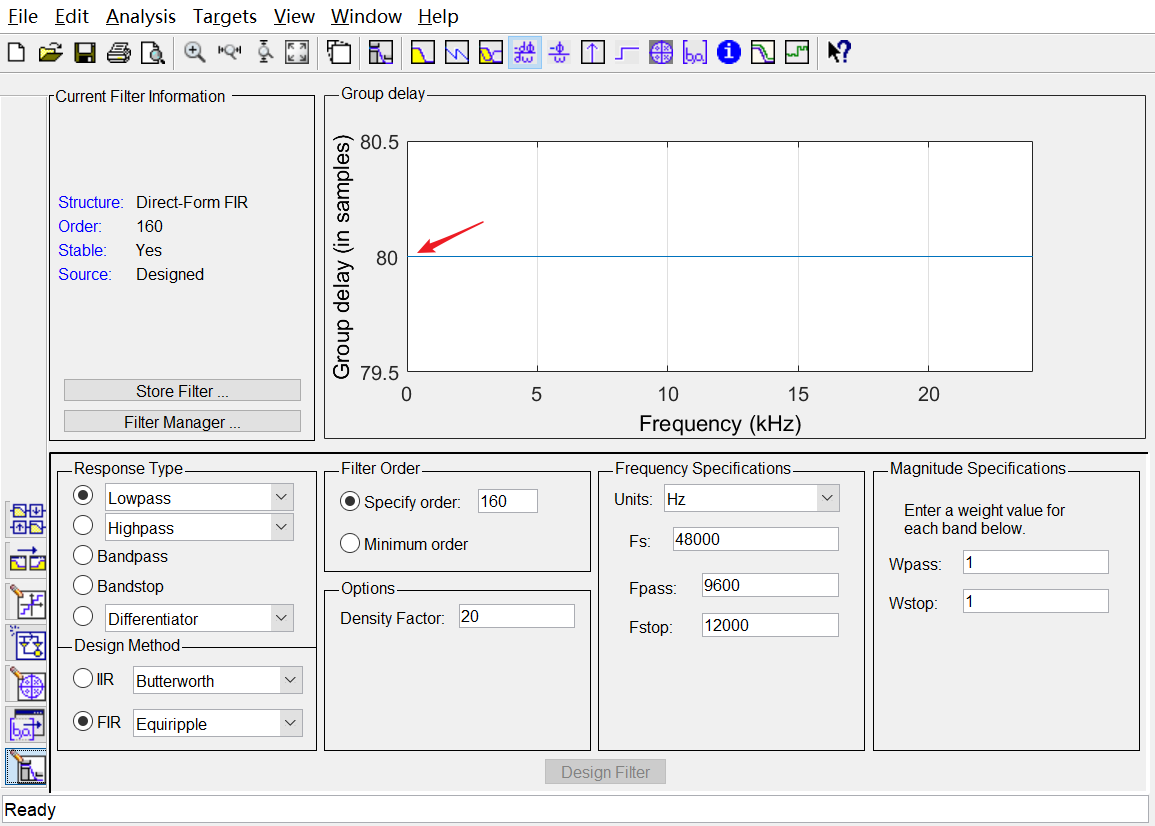The height and width of the screenshot is (826, 1155).
Task: Show Magnitude Response Estimate plot
Action: tap(762, 52)
